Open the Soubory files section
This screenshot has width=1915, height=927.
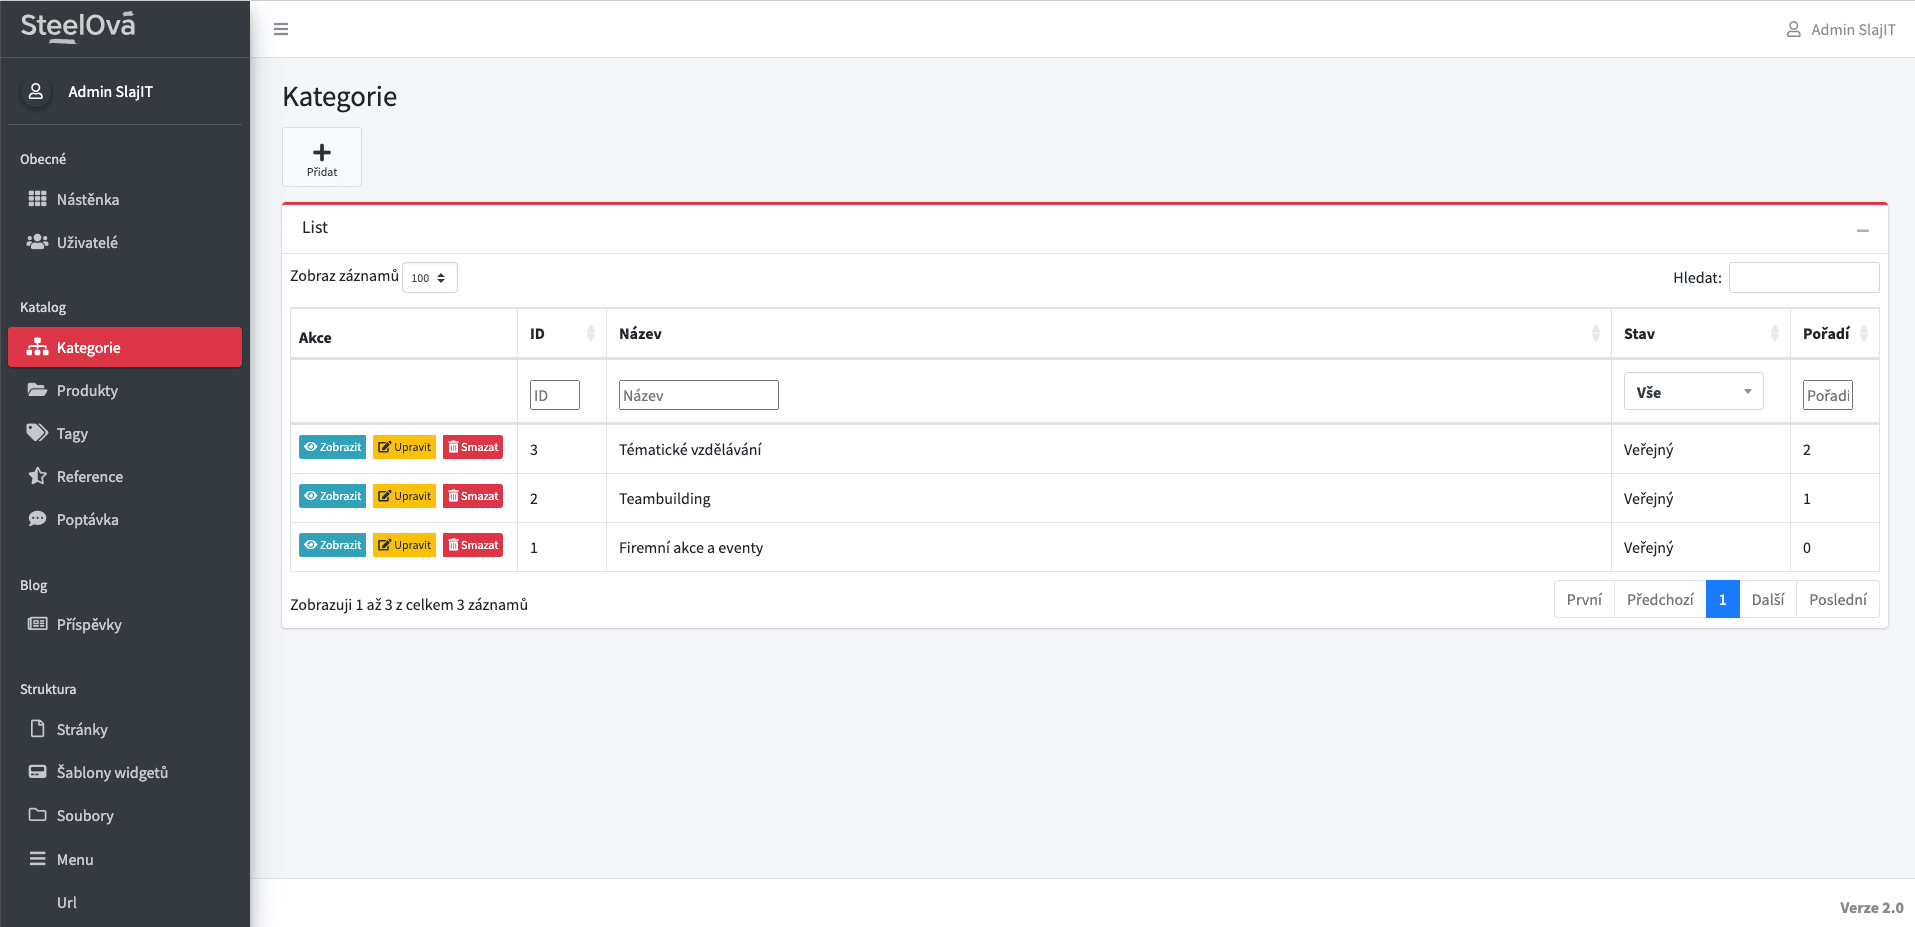(x=85, y=815)
